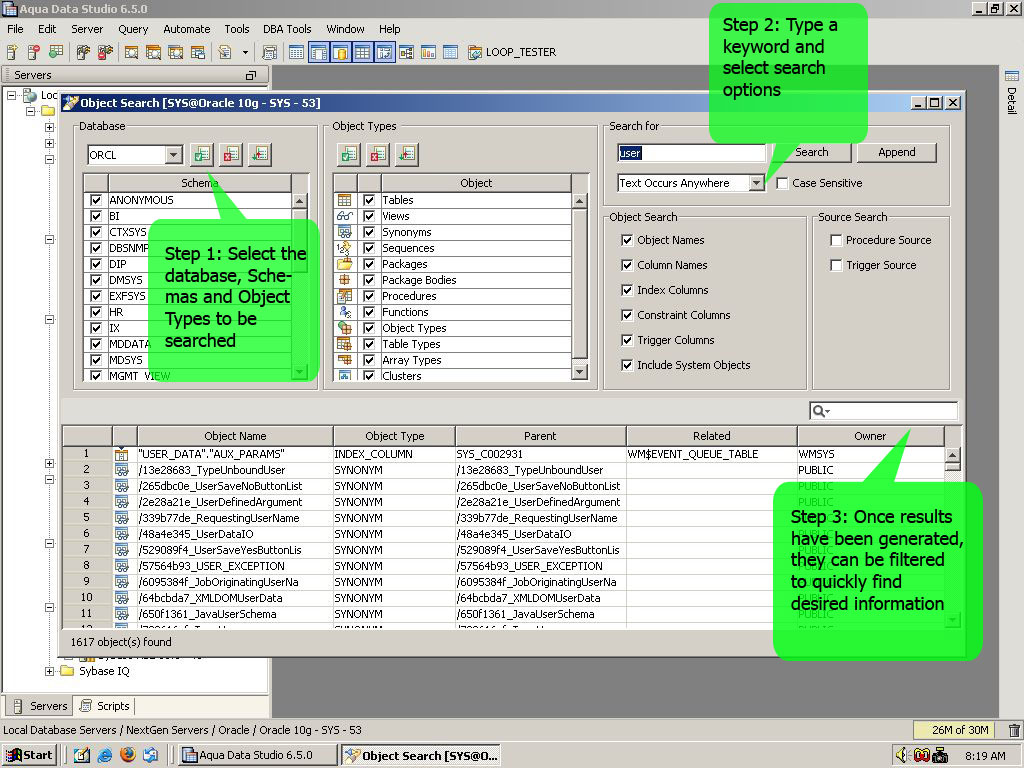
Task: Open the File menu
Action: (15, 29)
